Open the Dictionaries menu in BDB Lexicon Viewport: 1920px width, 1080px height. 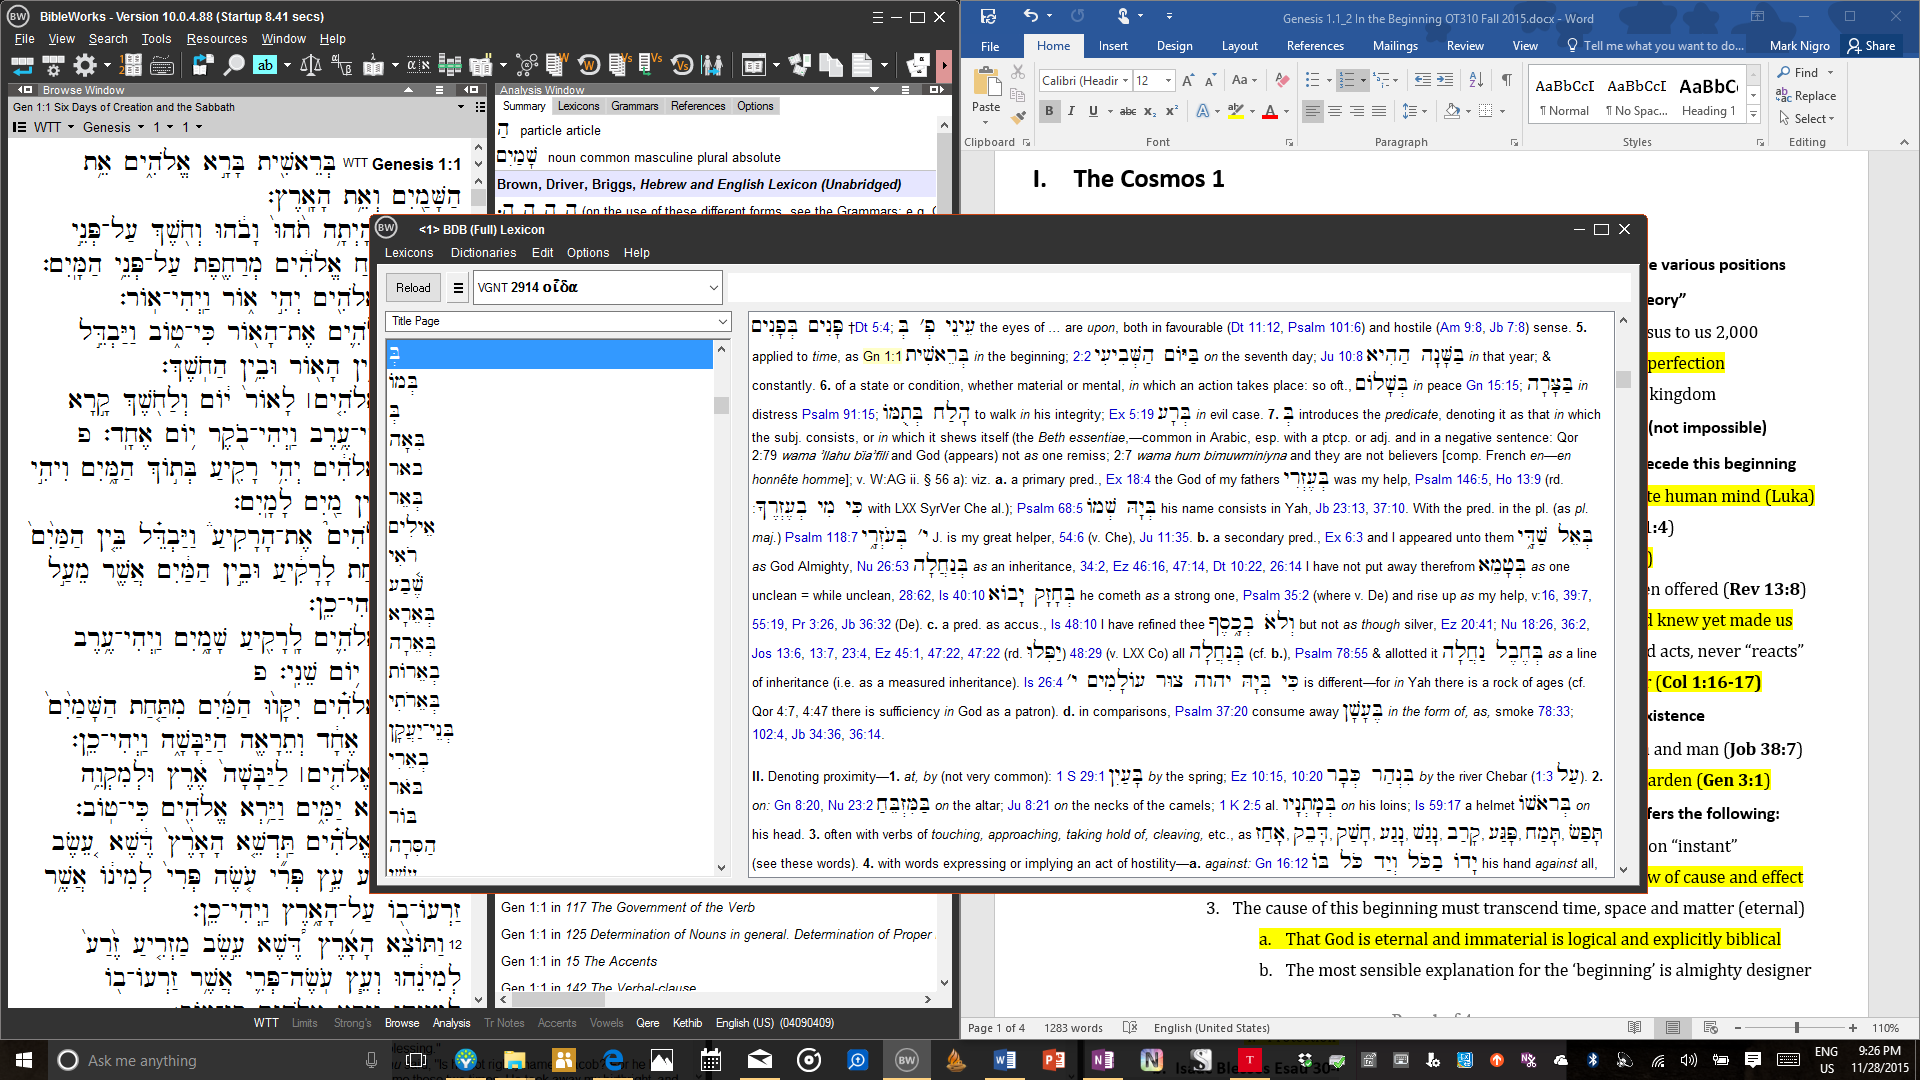click(x=483, y=253)
